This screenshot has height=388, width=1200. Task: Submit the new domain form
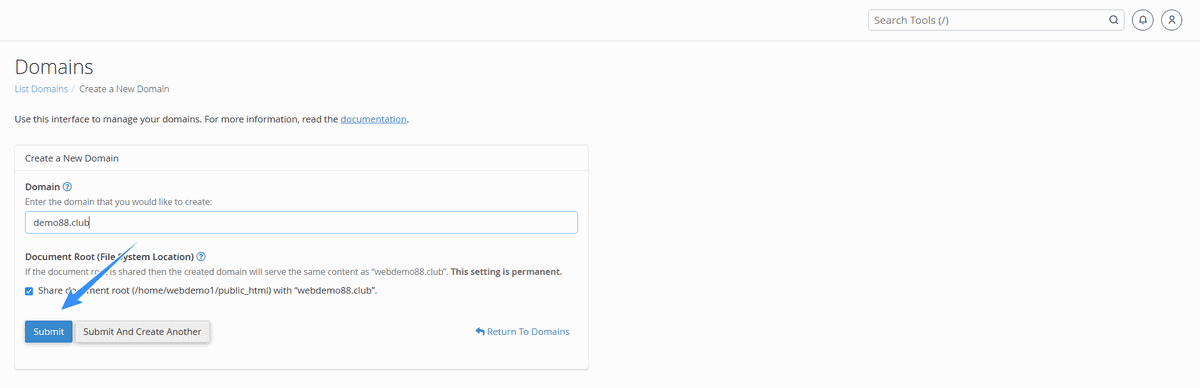coord(49,332)
